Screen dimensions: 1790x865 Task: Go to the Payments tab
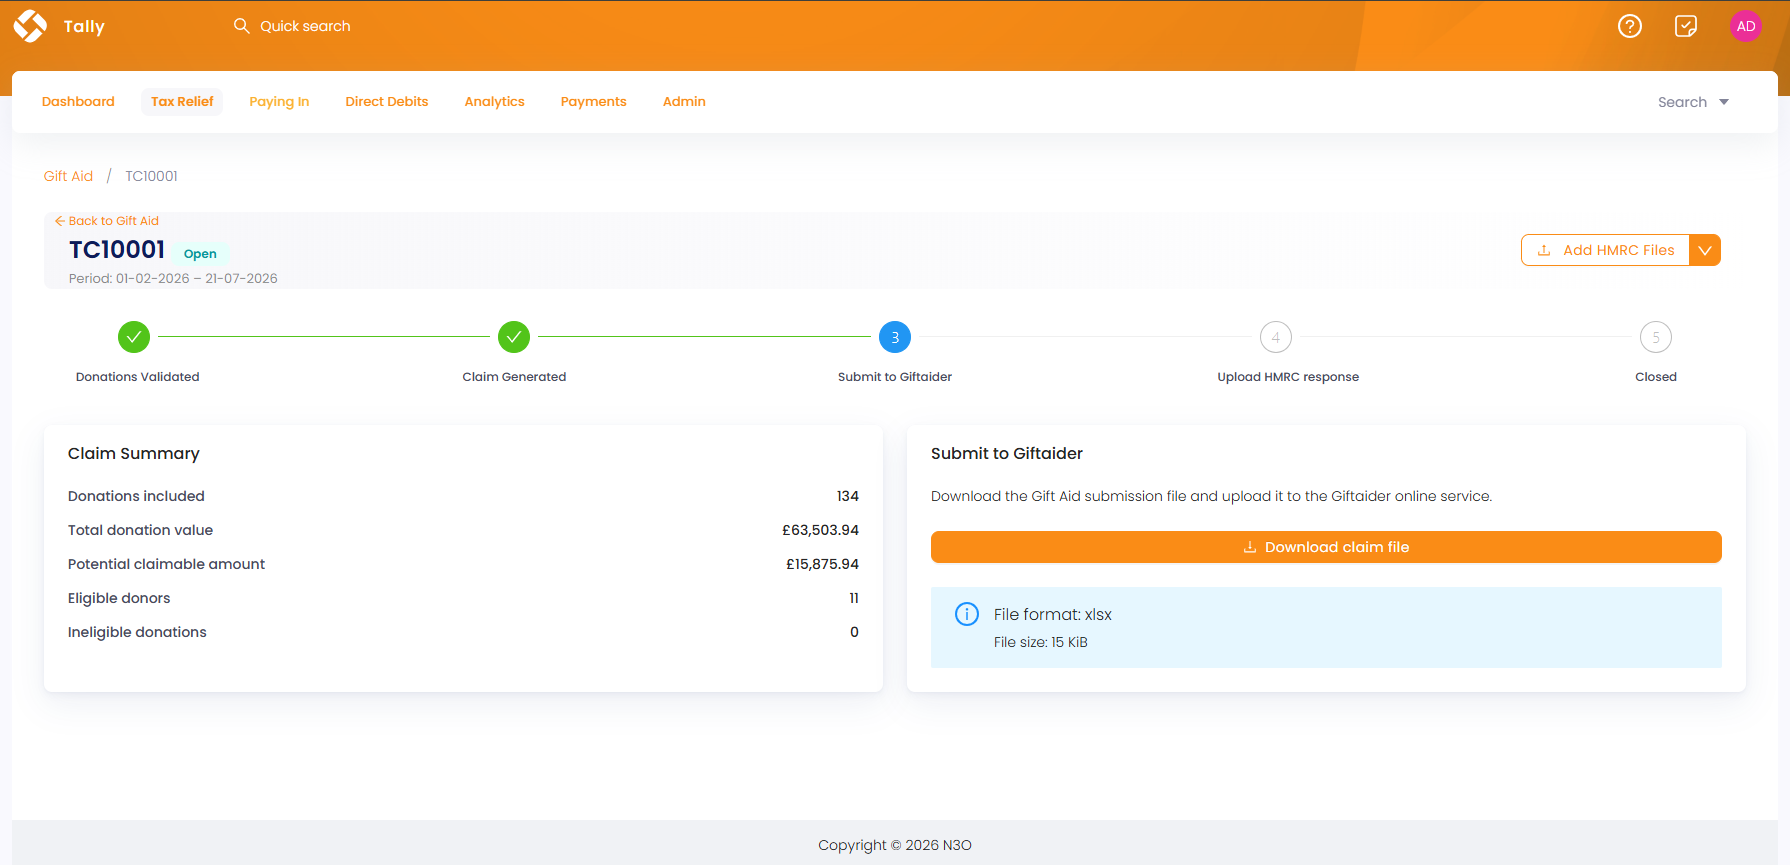pos(593,101)
